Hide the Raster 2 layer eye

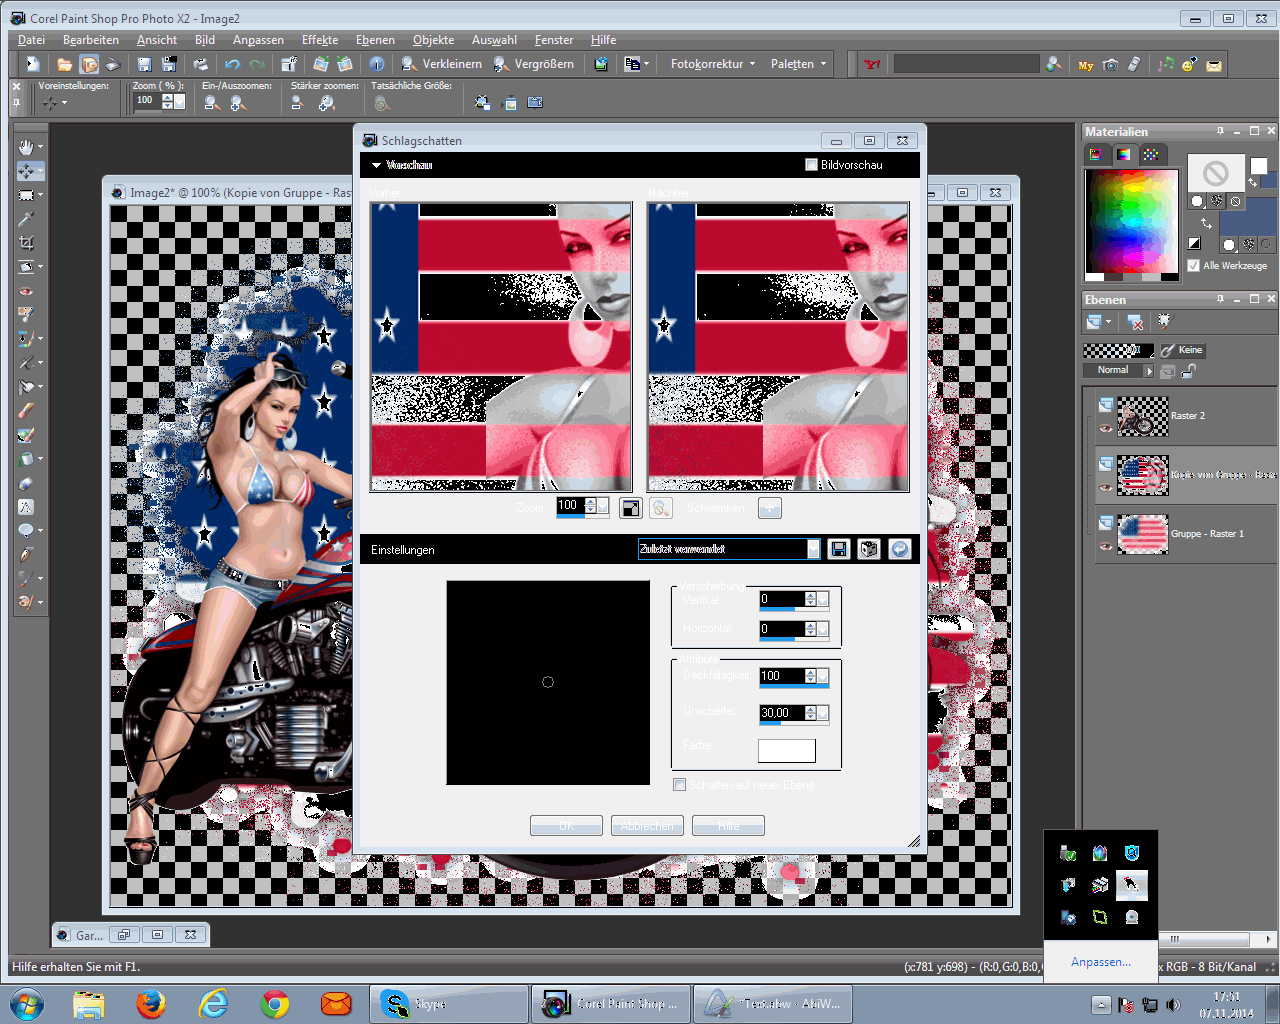click(1105, 428)
